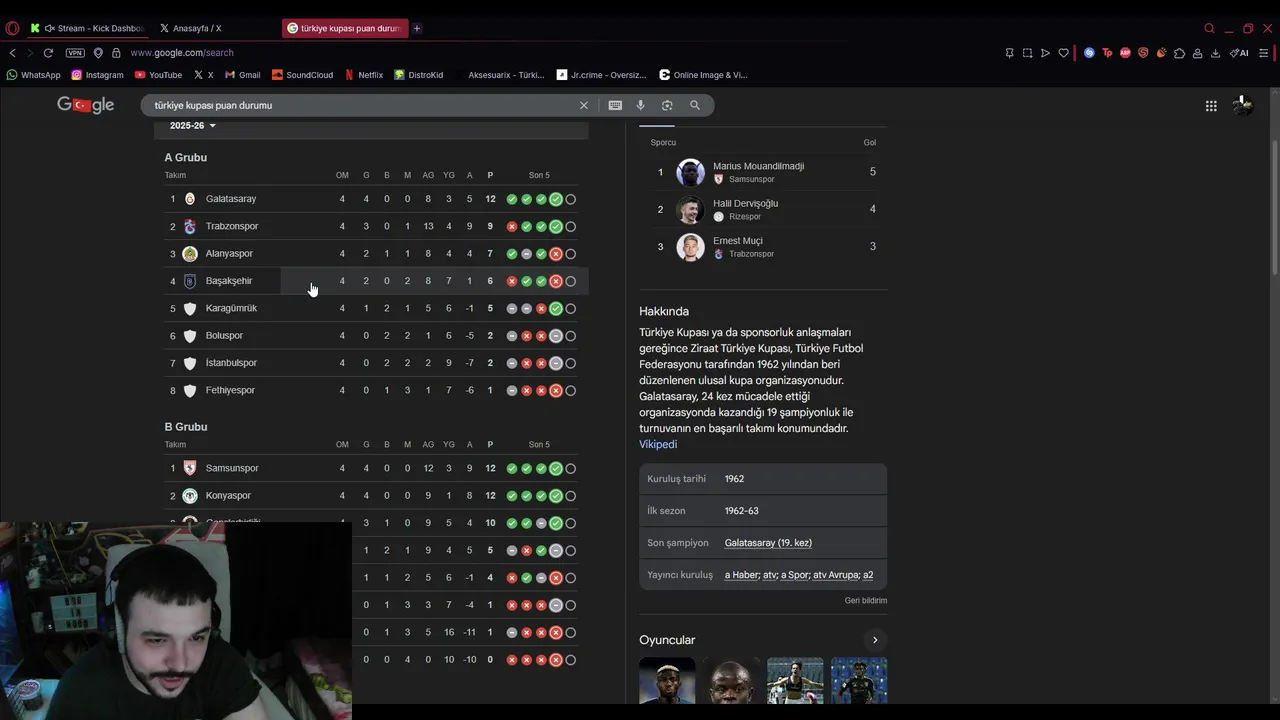Open SoundCloud bookmark
This screenshot has width=1280, height=720.
coord(302,75)
